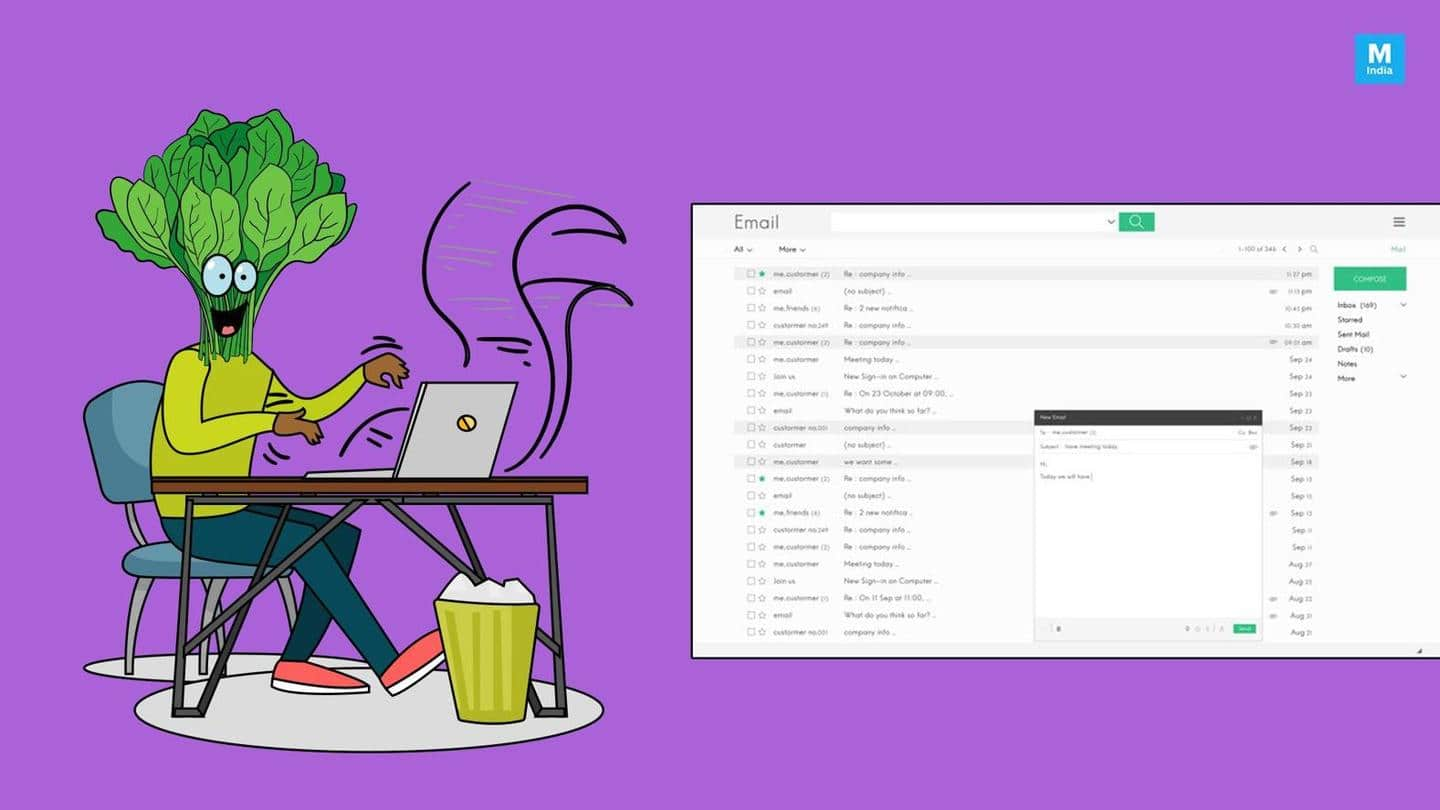
Task: Click the green search magnifier button
Action: [1136, 222]
